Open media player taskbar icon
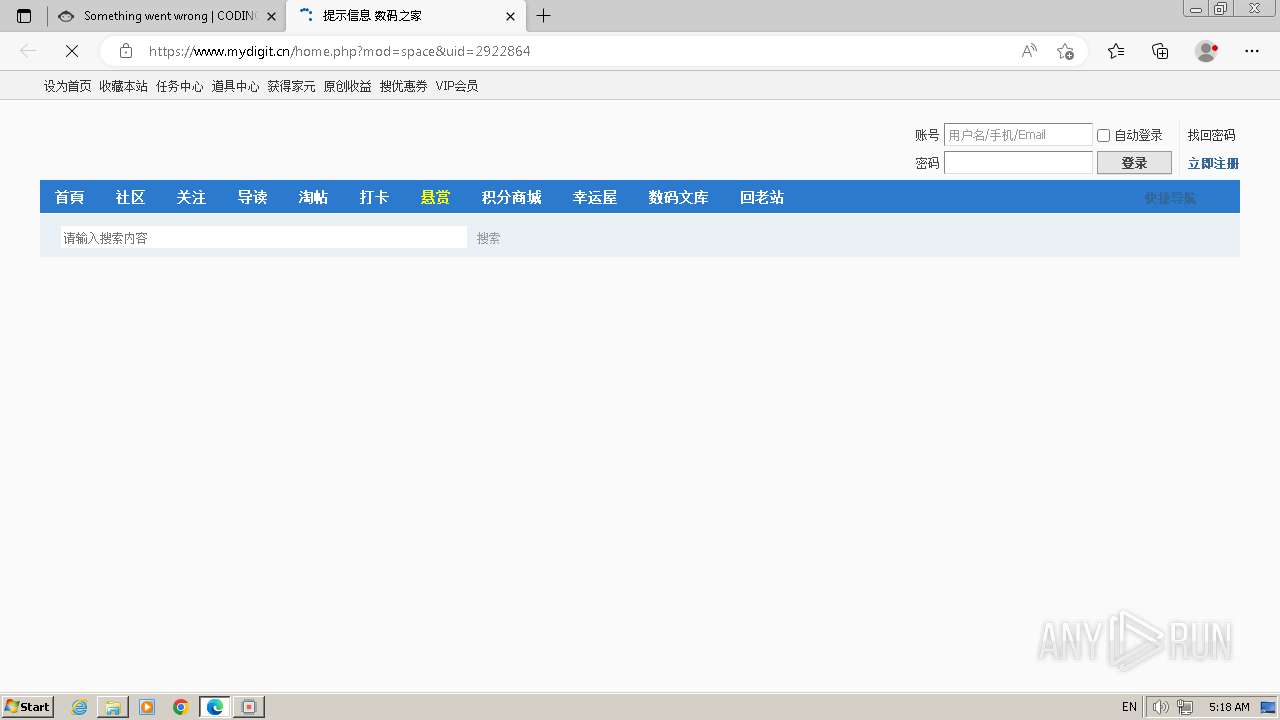The width and height of the screenshot is (1280, 720). tap(147, 707)
